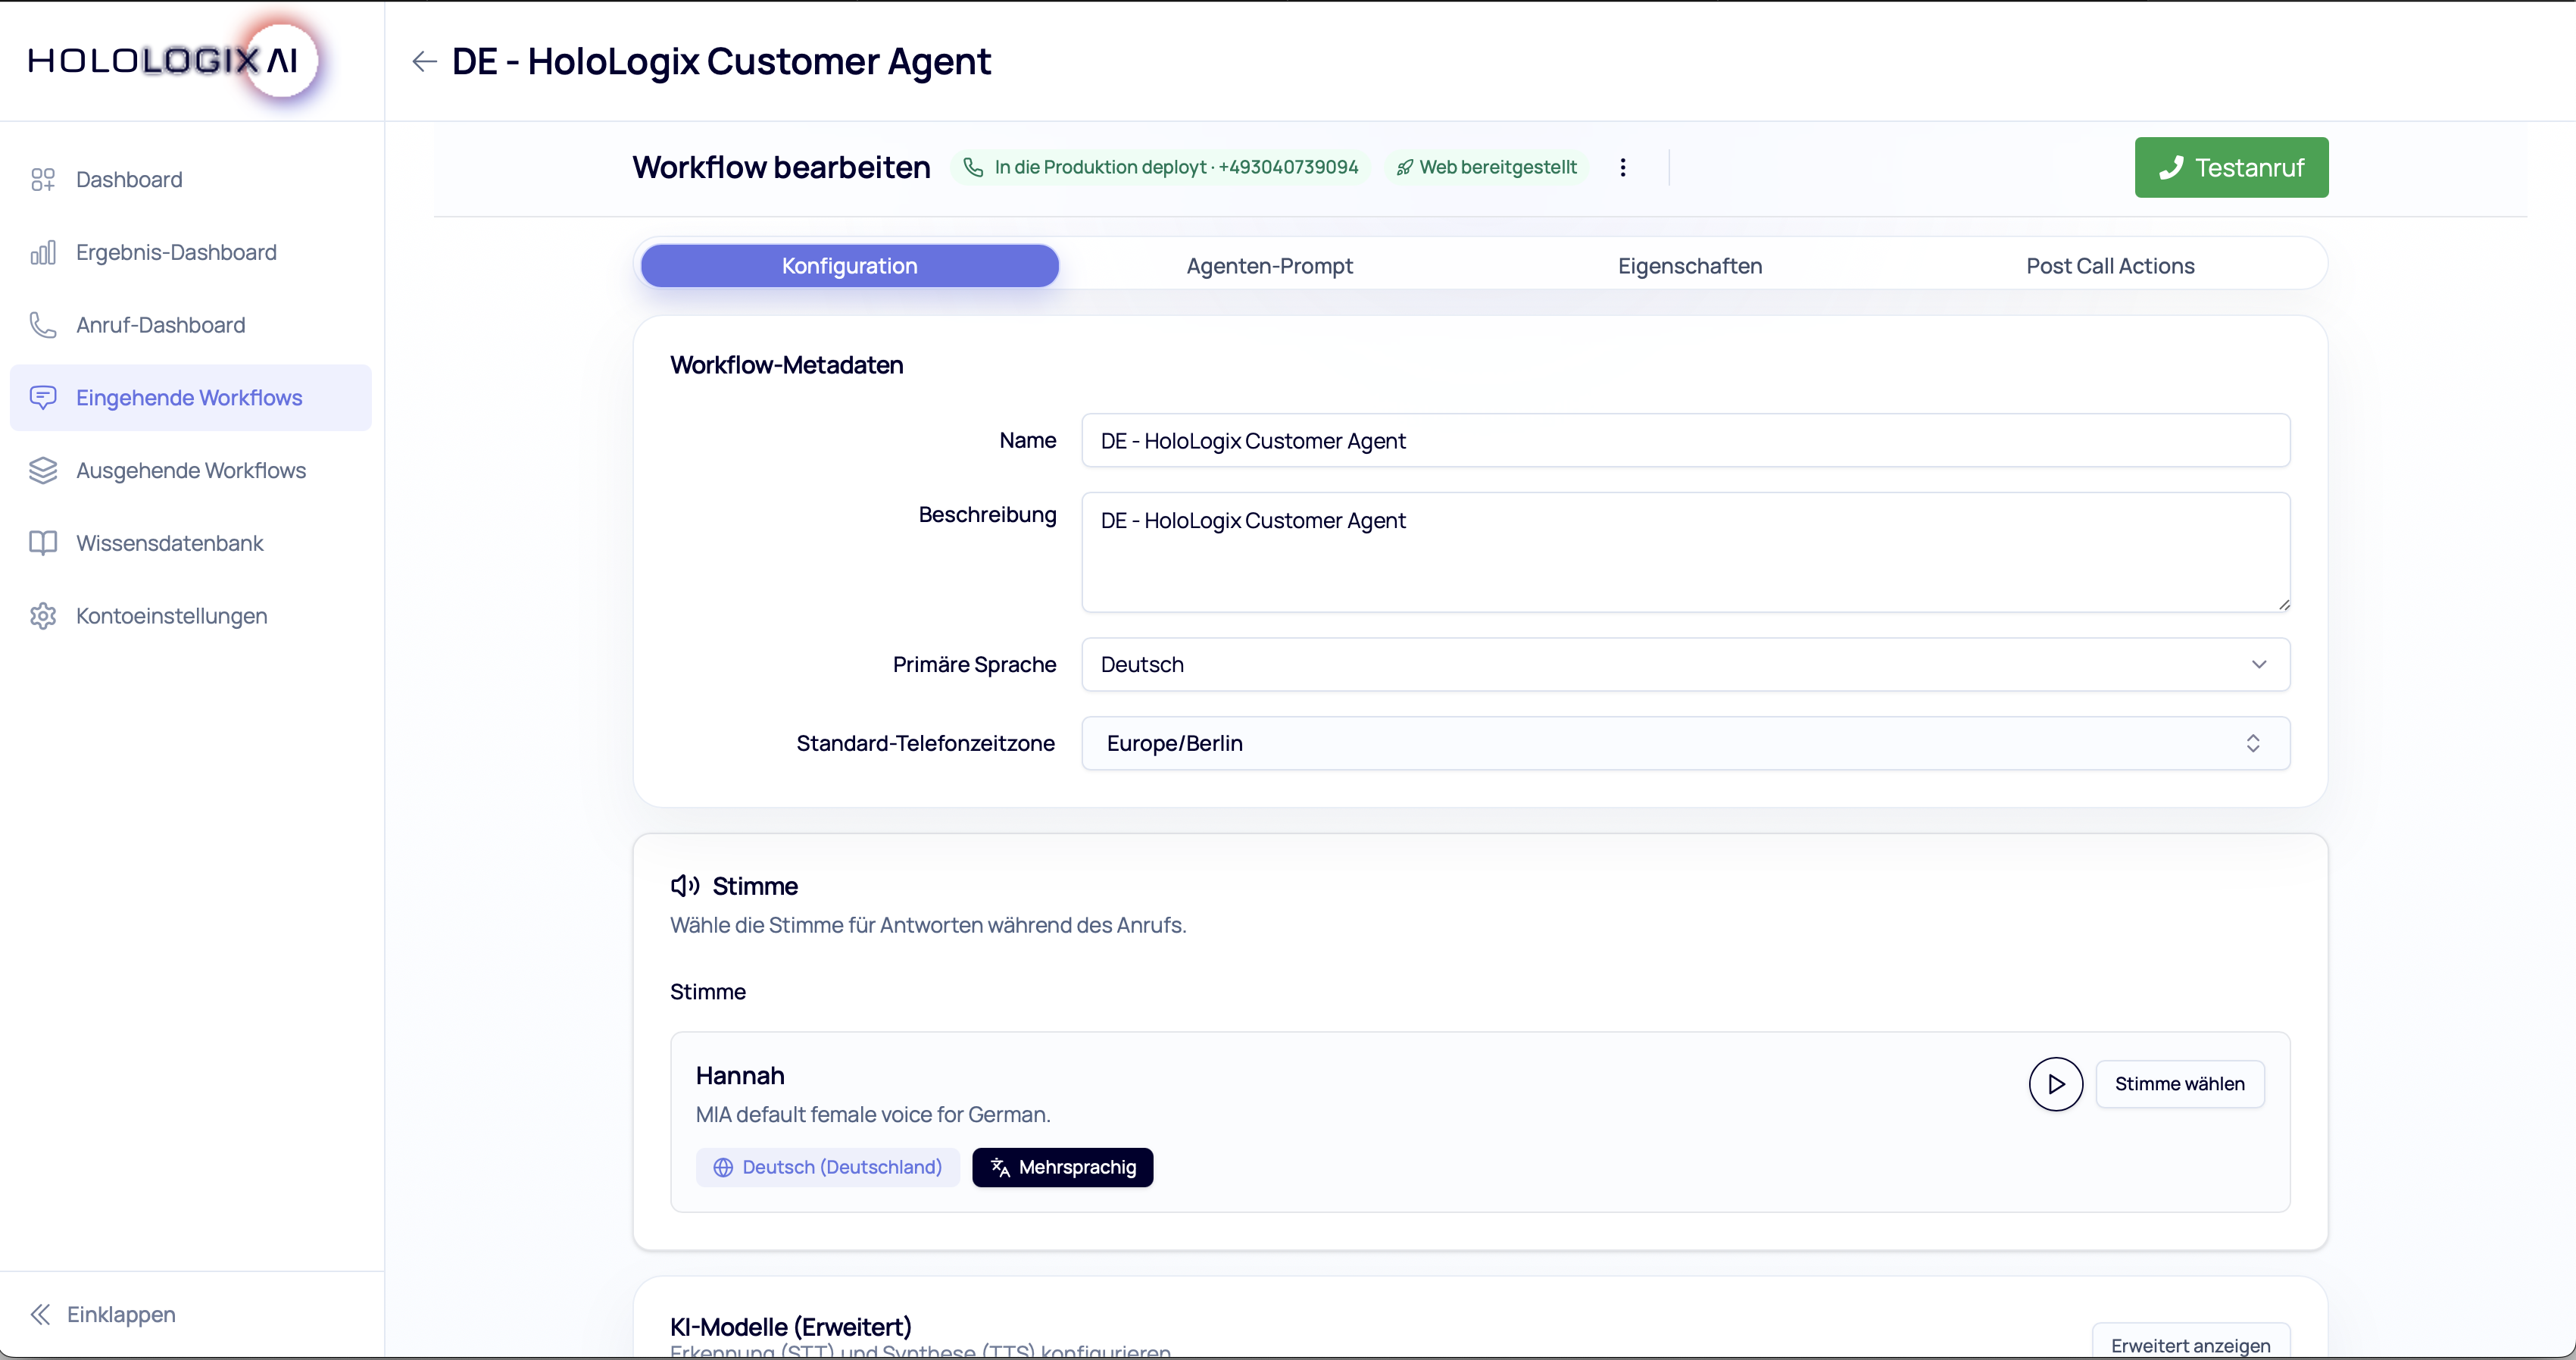Screen dimensions: 2576x1360
Task: Play the Hannah voice preview
Action: click(2055, 1084)
